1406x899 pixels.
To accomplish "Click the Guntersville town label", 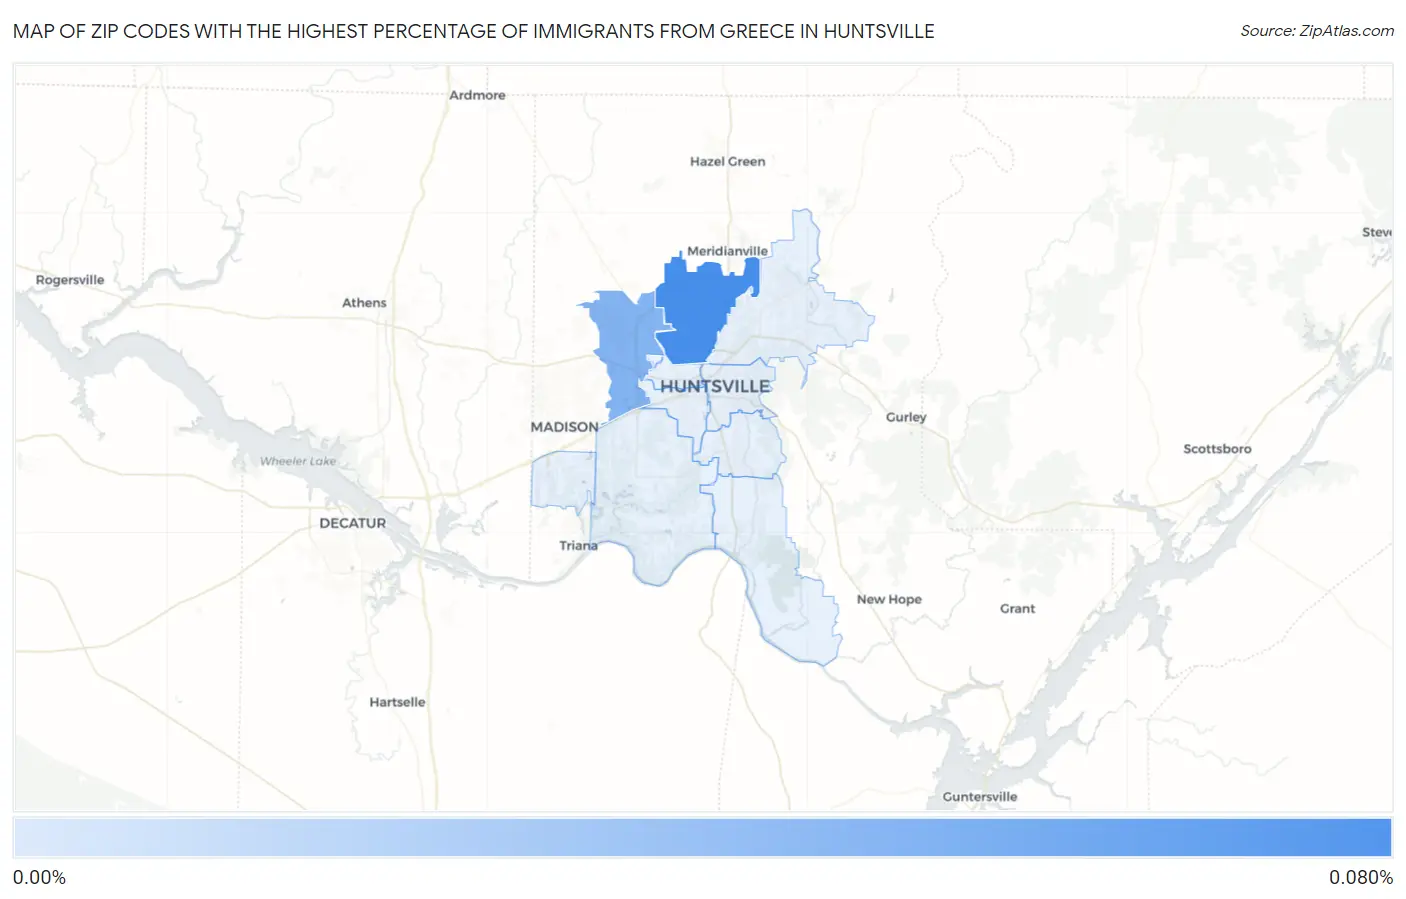I will coord(980,797).
